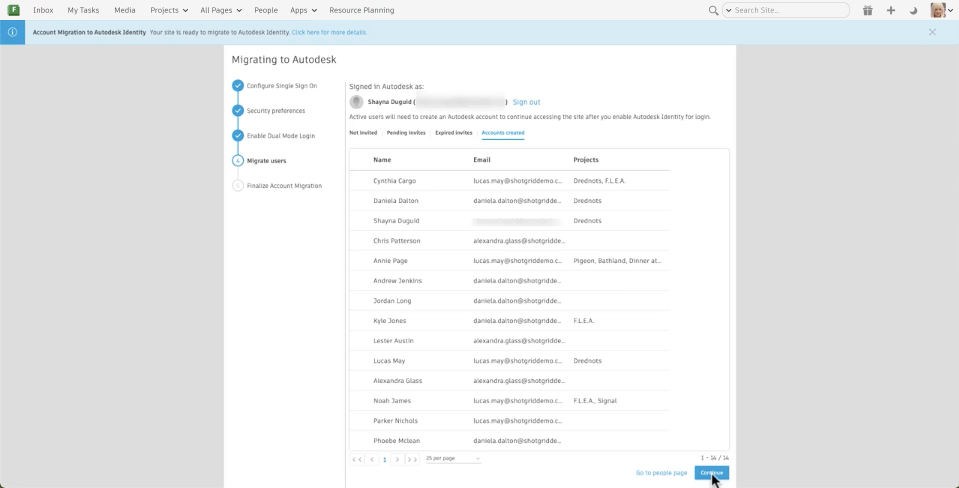Click the Alexandra Glass row name
959x488 pixels.
(398, 380)
